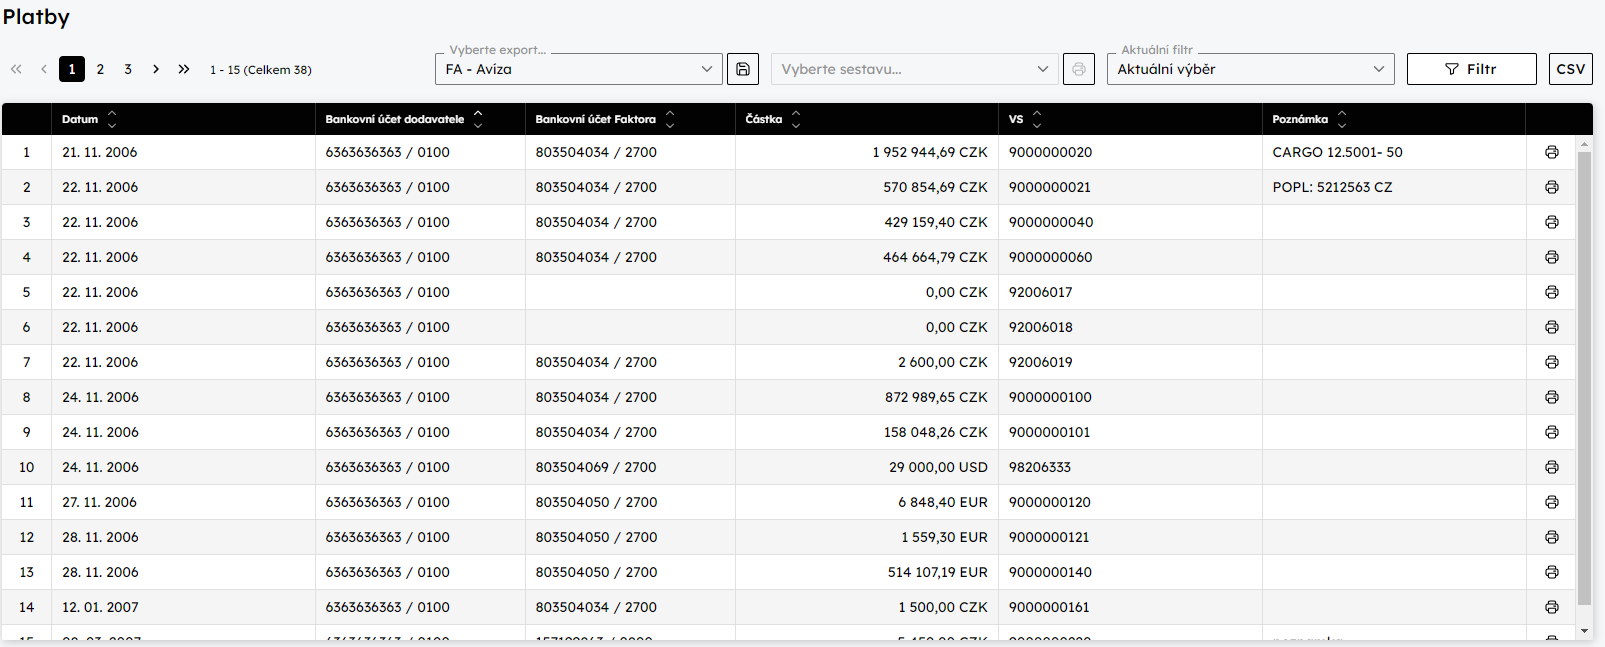This screenshot has height=647, width=1605.
Task: Click row number 10 cell
Action: 26,467
